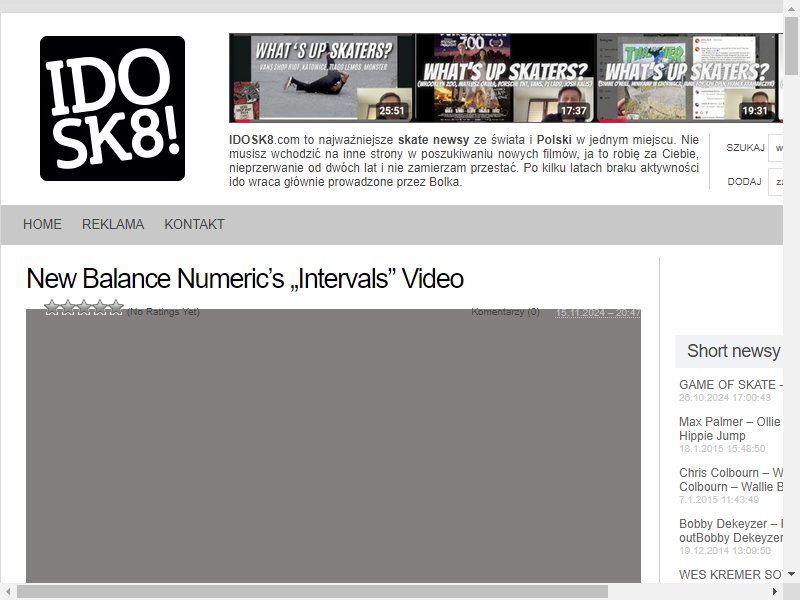The height and width of the screenshot is (600, 800).
Task: Open the 25:51 What's Up Skaters video thumbnail
Action: coord(322,78)
